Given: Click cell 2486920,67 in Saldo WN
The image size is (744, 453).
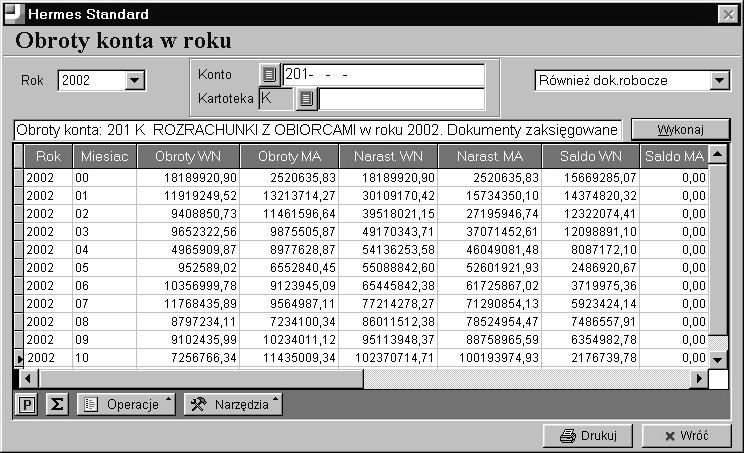Looking at the screenshot, I should 591,268.
